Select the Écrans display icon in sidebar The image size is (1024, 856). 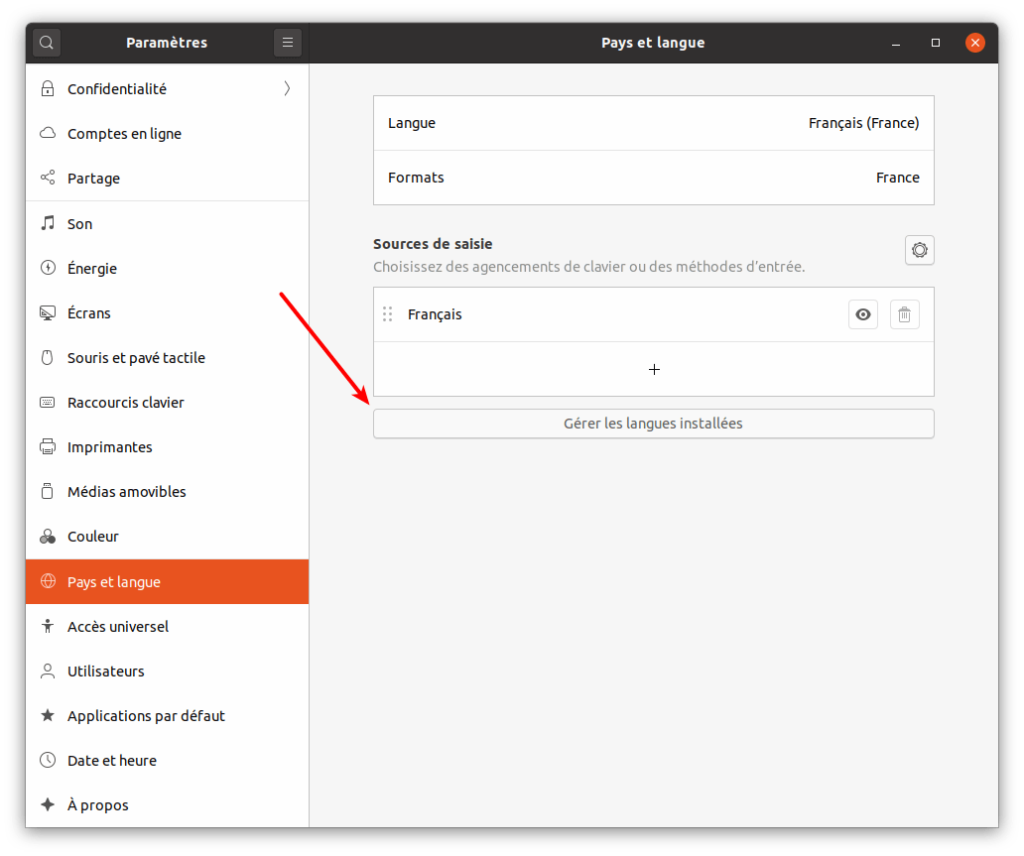[x=46, y=312]
